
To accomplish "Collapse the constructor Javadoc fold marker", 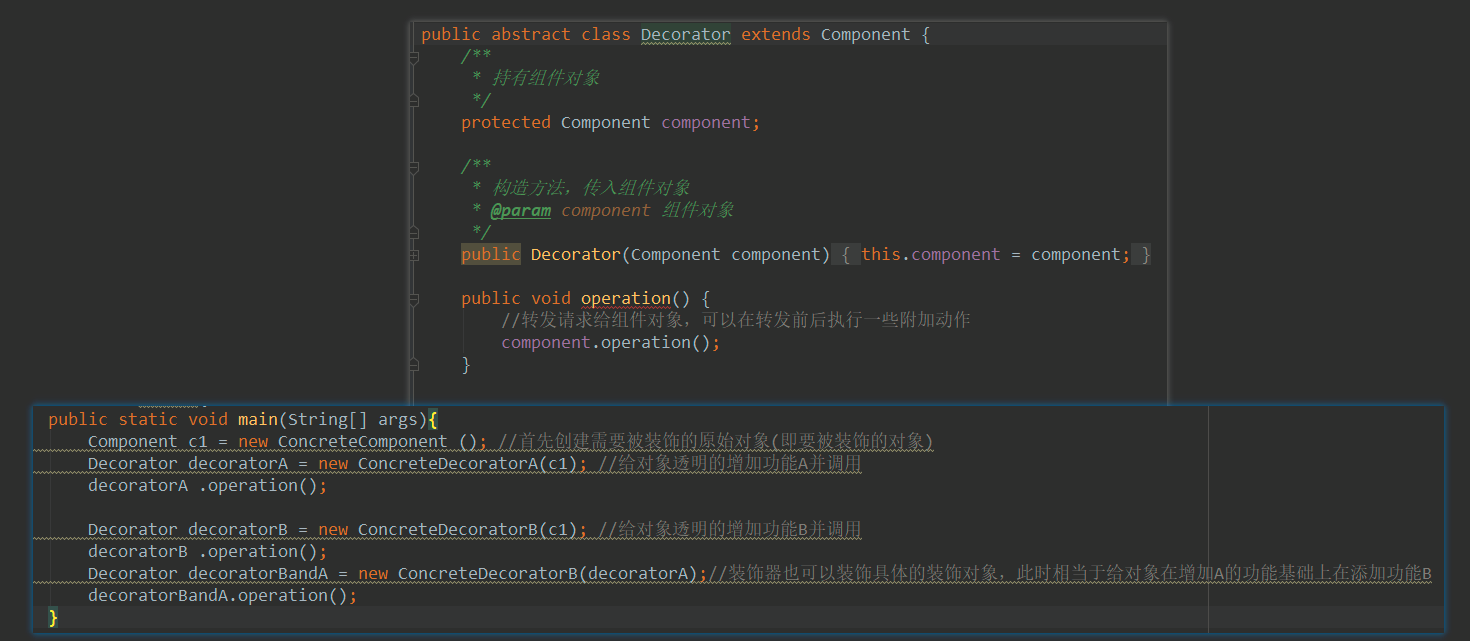I will pos(414,167).
